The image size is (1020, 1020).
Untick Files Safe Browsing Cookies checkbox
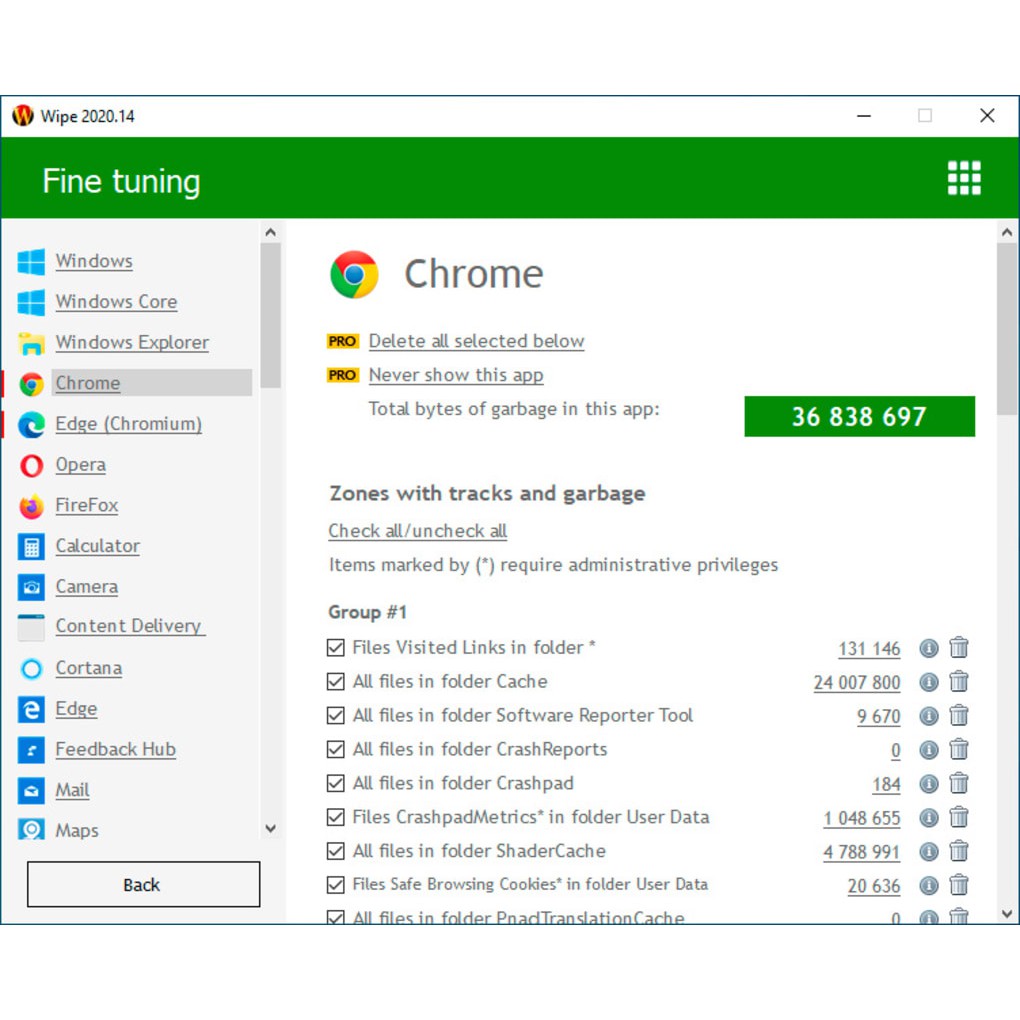pyautogui.click(x=336, y=885)
